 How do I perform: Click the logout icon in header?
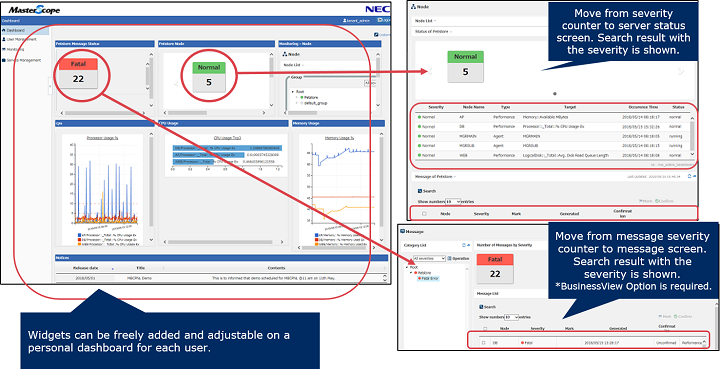pos(380,20)
